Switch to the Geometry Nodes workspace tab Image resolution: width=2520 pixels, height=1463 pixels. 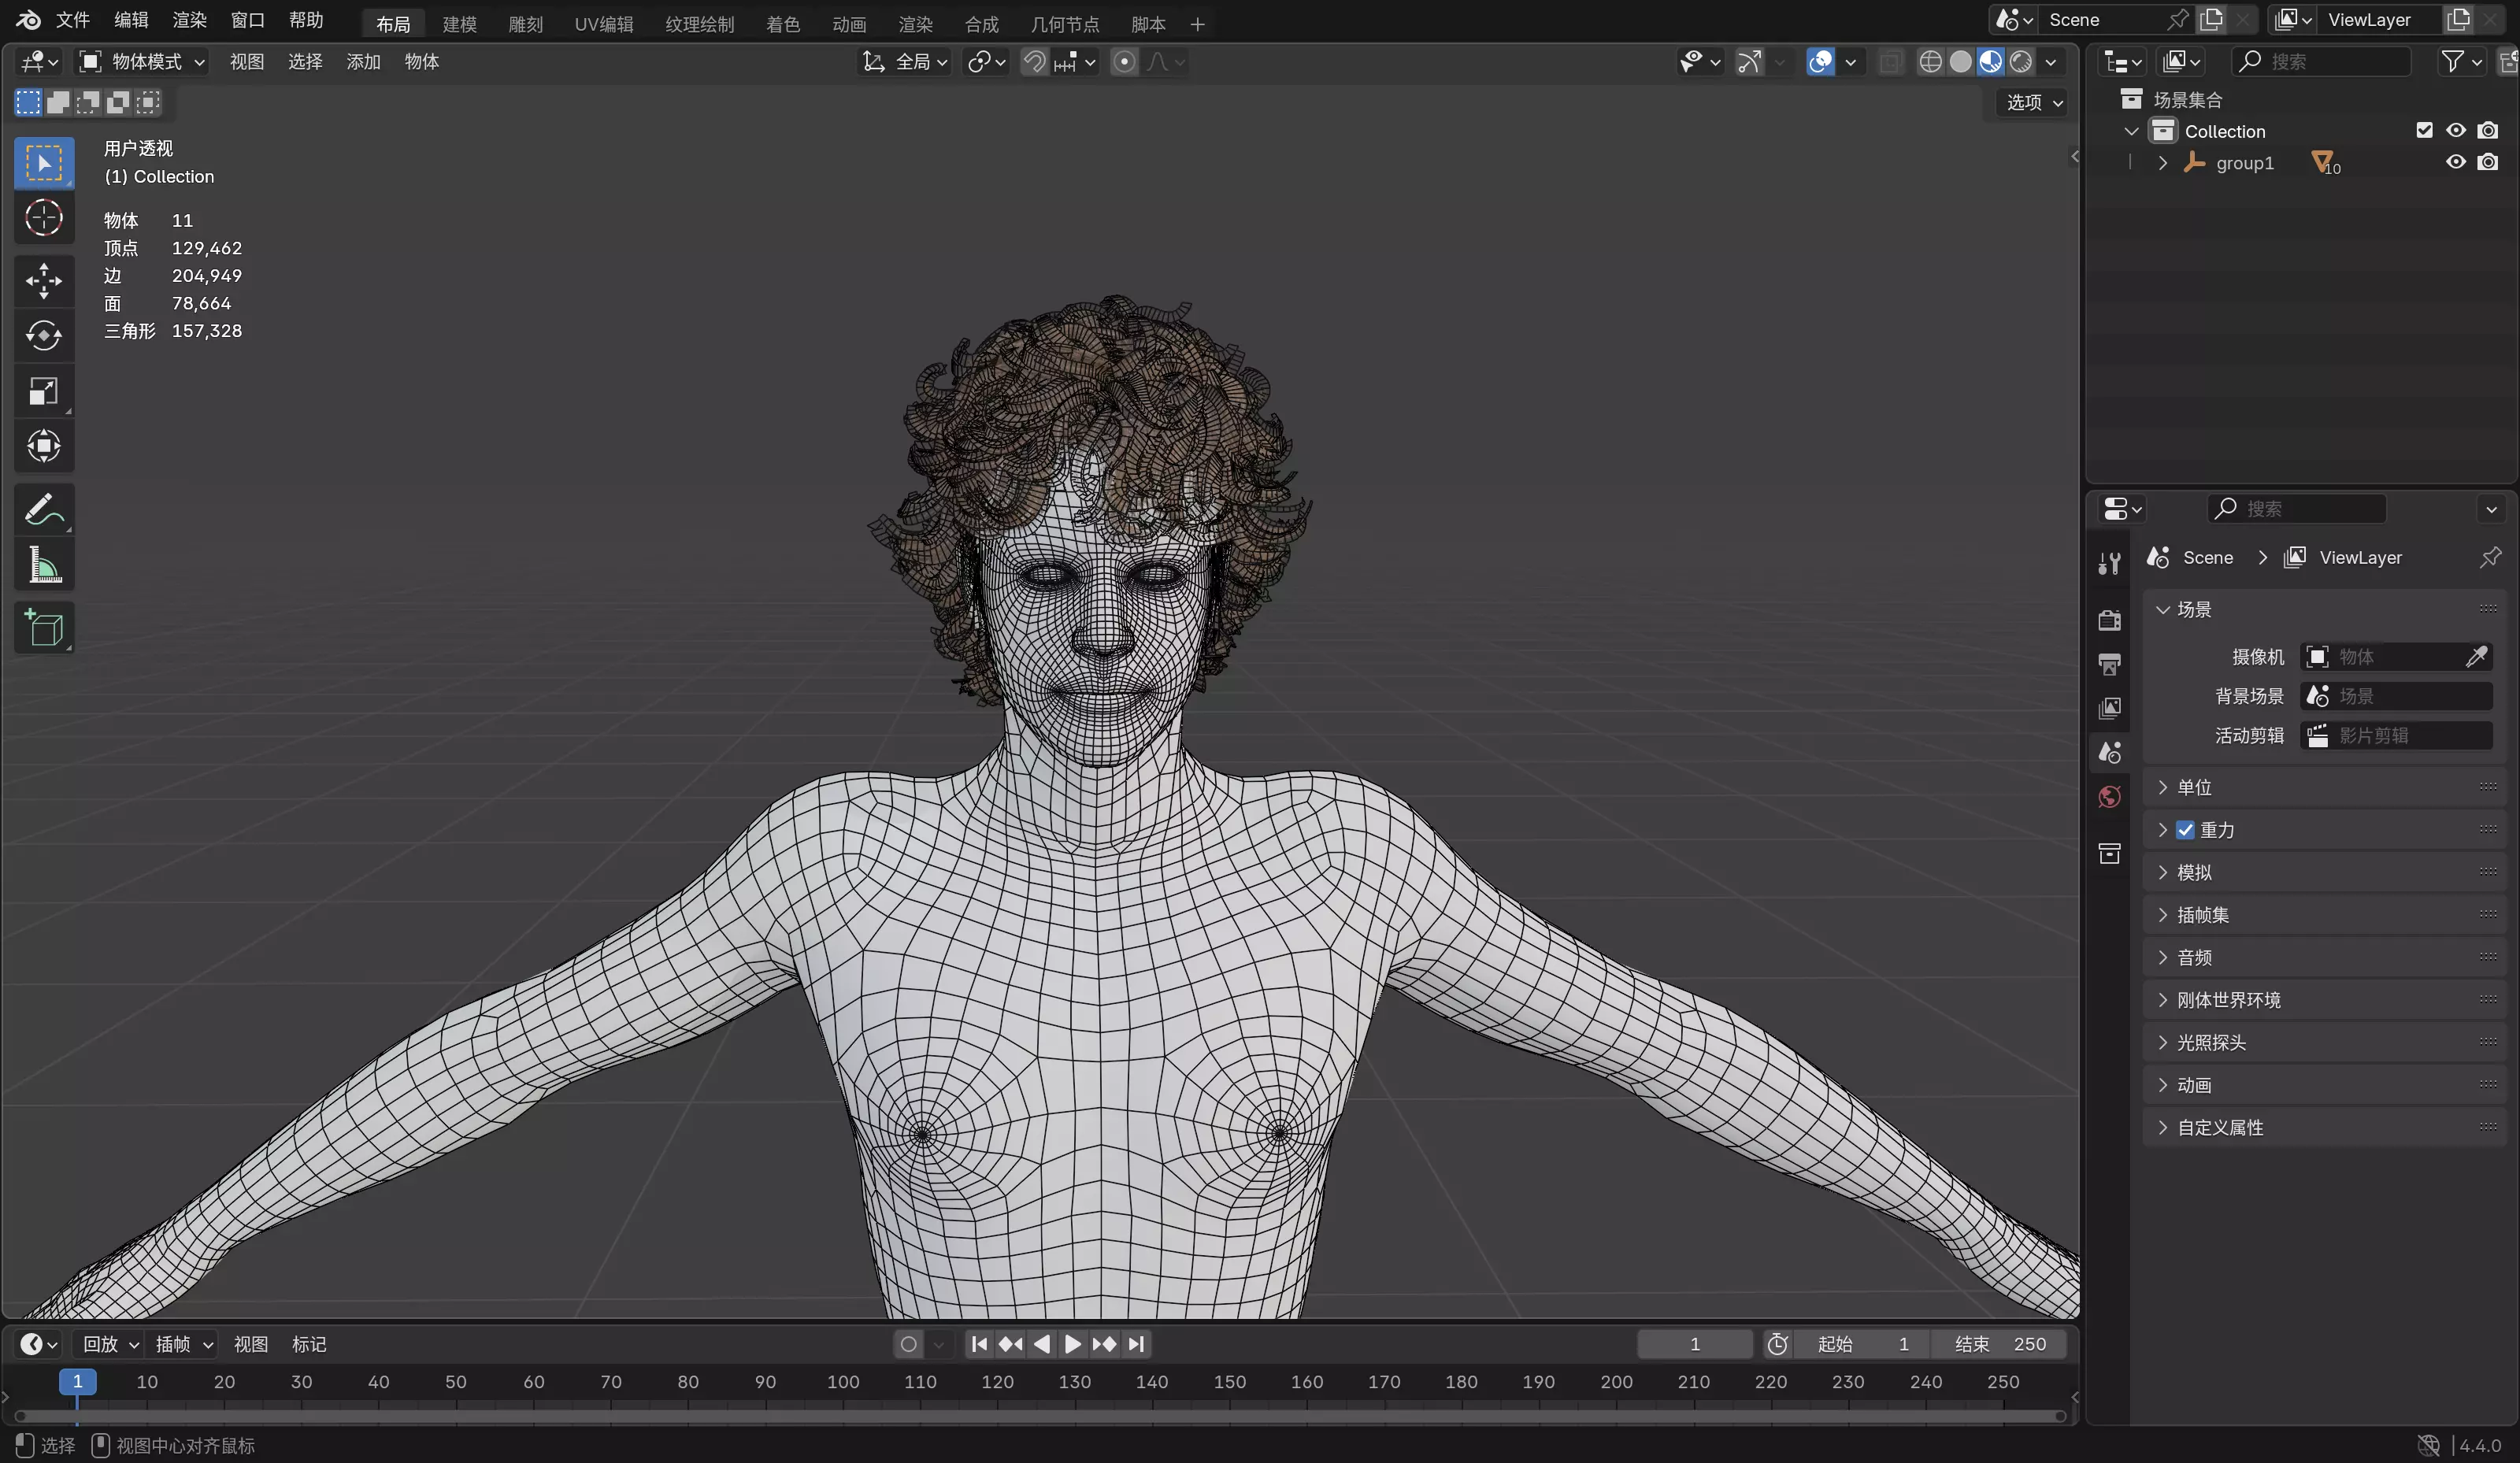(1065, 24)
